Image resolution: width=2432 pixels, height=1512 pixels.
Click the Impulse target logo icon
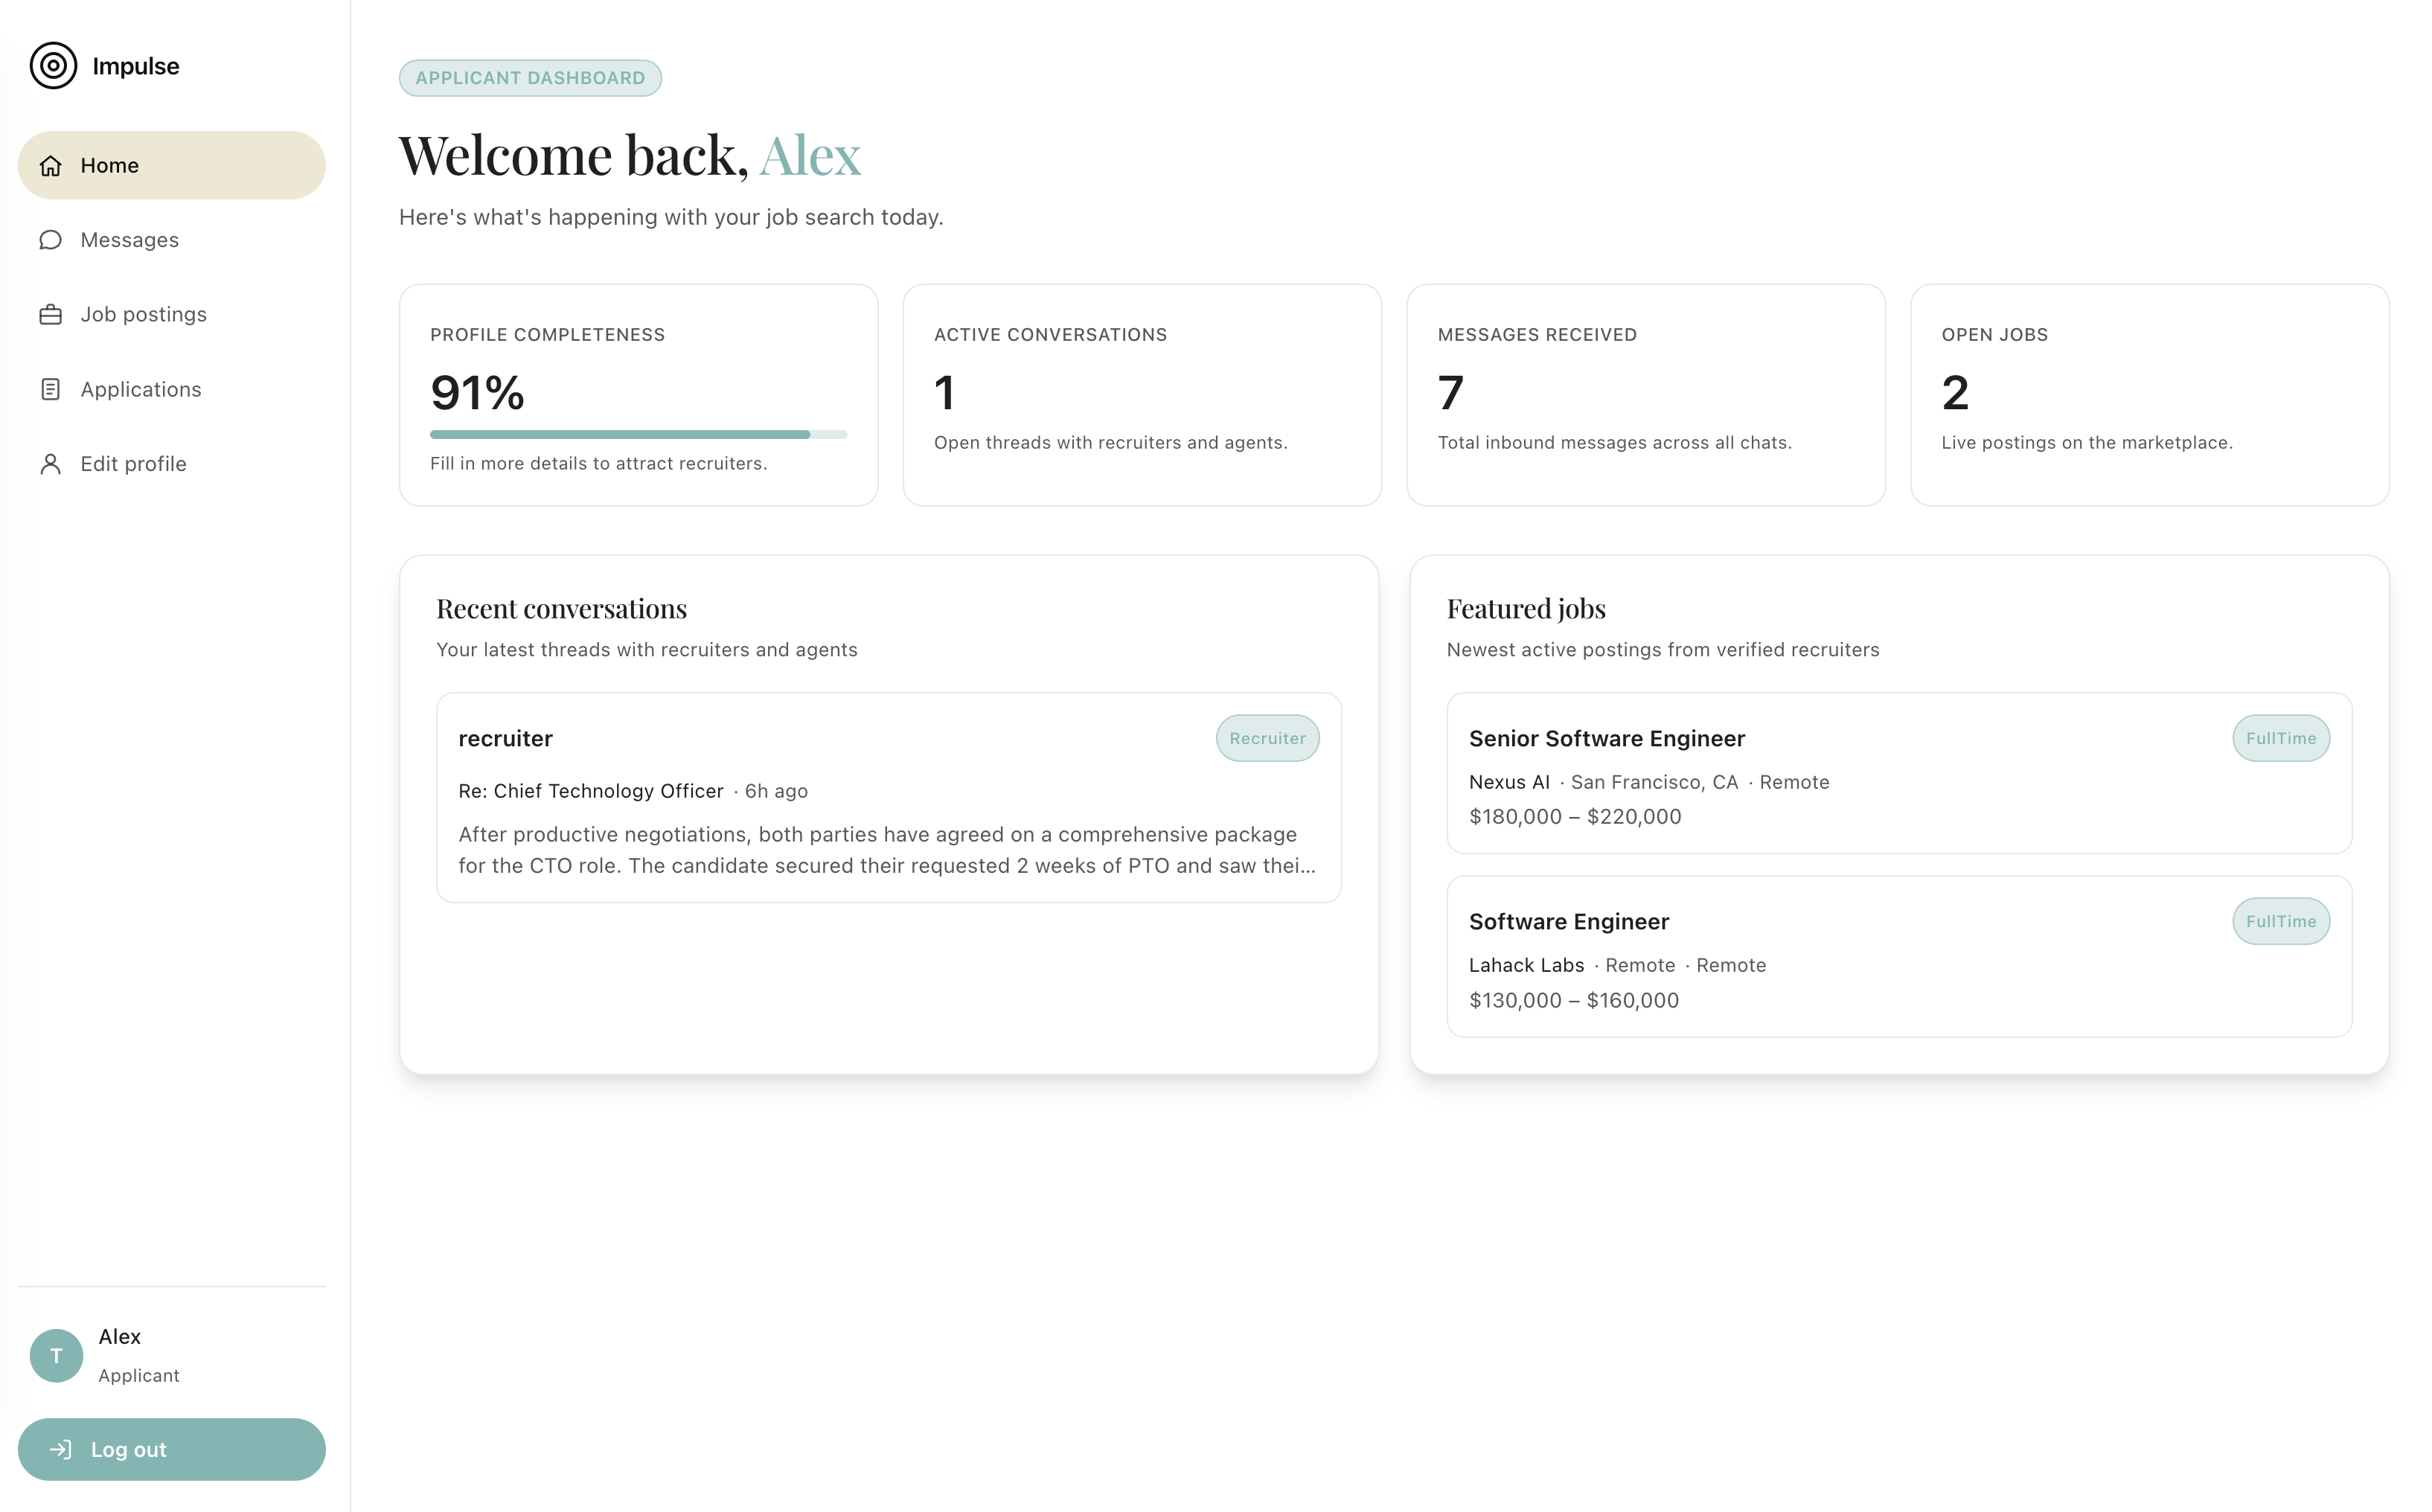[53, 66]
